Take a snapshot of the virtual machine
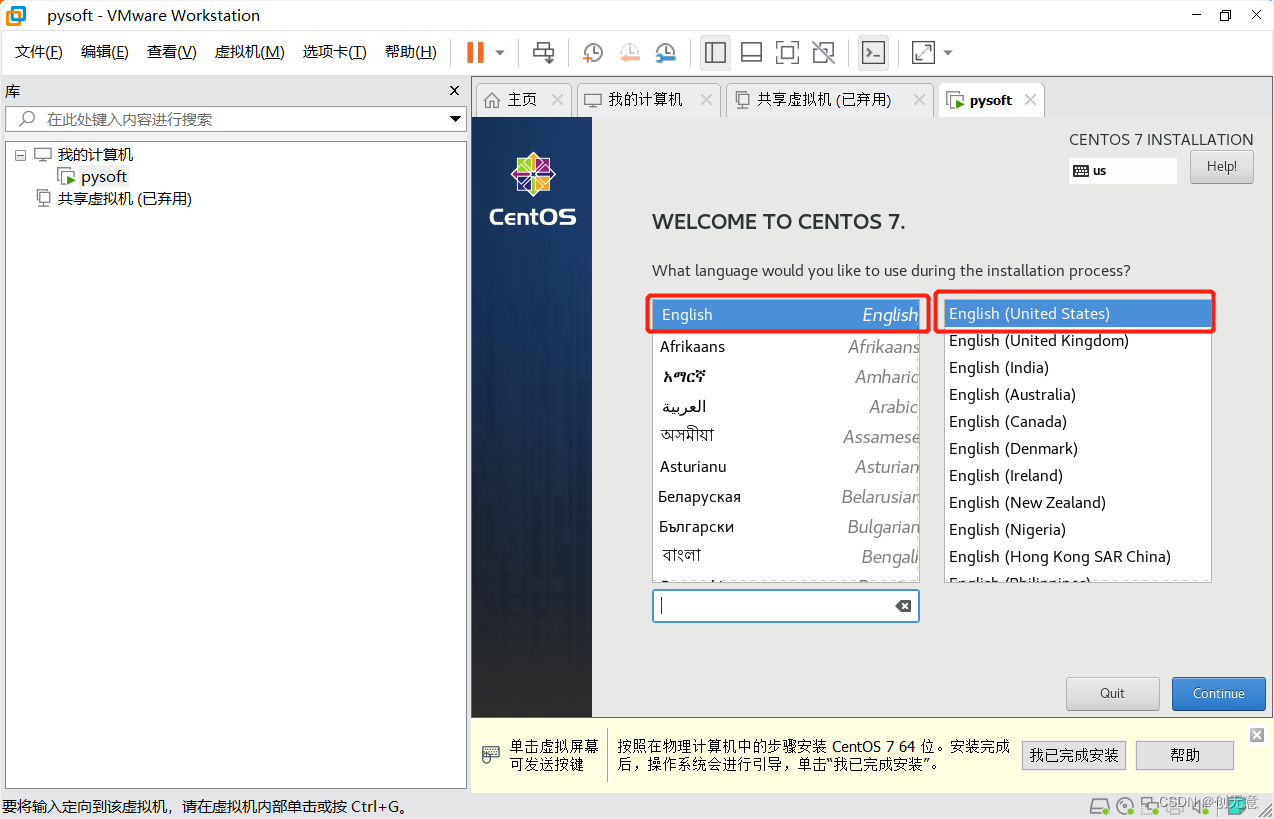Image resolution: width=1274 pixels, height=819 pixels. 593,52
